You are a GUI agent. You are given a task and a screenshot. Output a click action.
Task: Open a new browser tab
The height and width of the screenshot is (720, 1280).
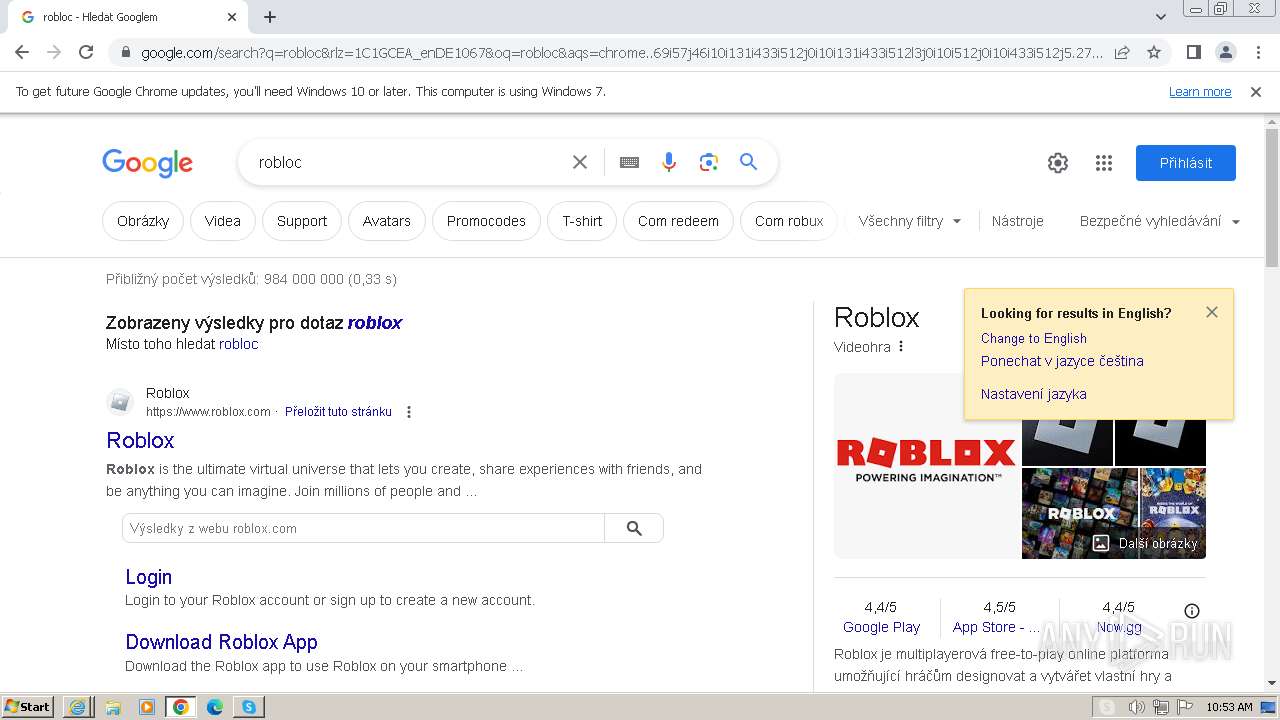point(270,17)
